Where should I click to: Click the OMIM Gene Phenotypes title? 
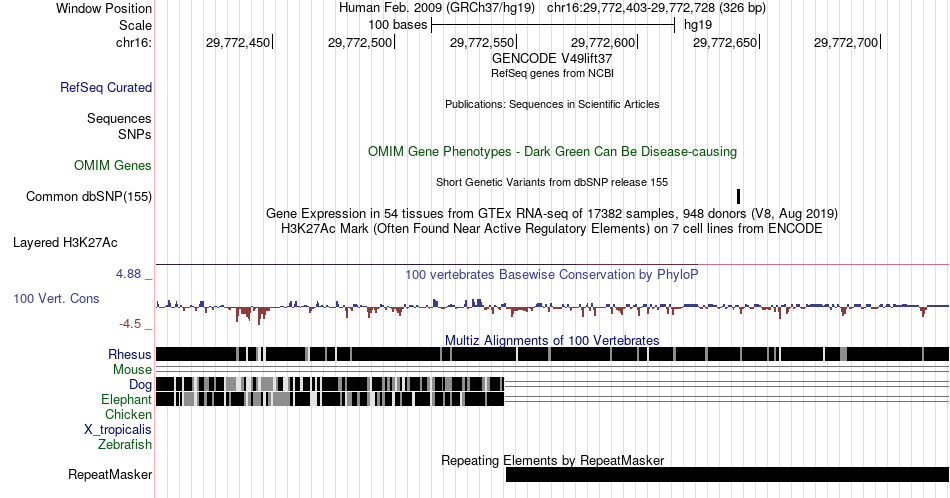coord(552,151)
